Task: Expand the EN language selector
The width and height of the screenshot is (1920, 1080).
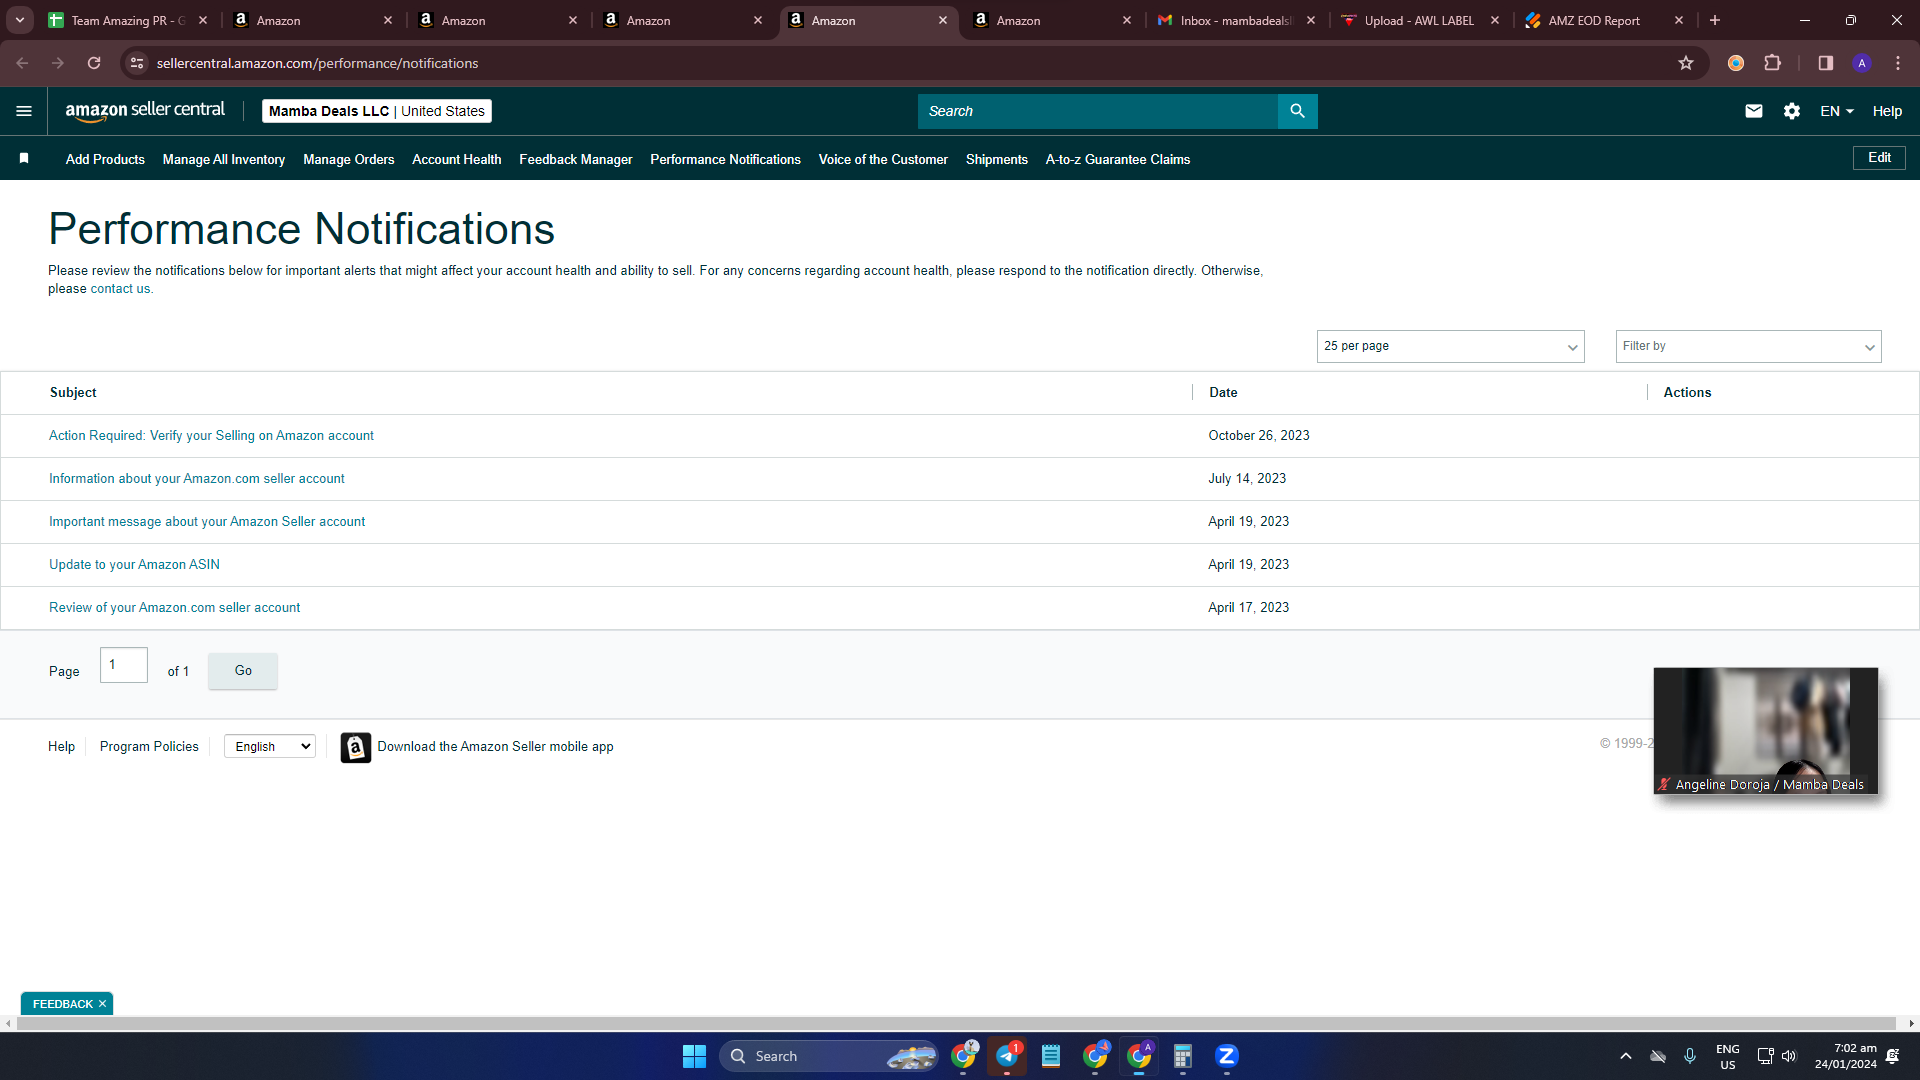Action: click(1837, 111)
